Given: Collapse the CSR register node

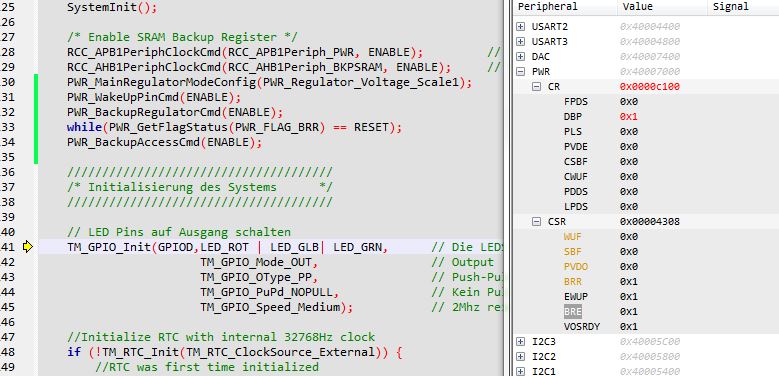Looking at the screenshot, I should click(537, 222).
